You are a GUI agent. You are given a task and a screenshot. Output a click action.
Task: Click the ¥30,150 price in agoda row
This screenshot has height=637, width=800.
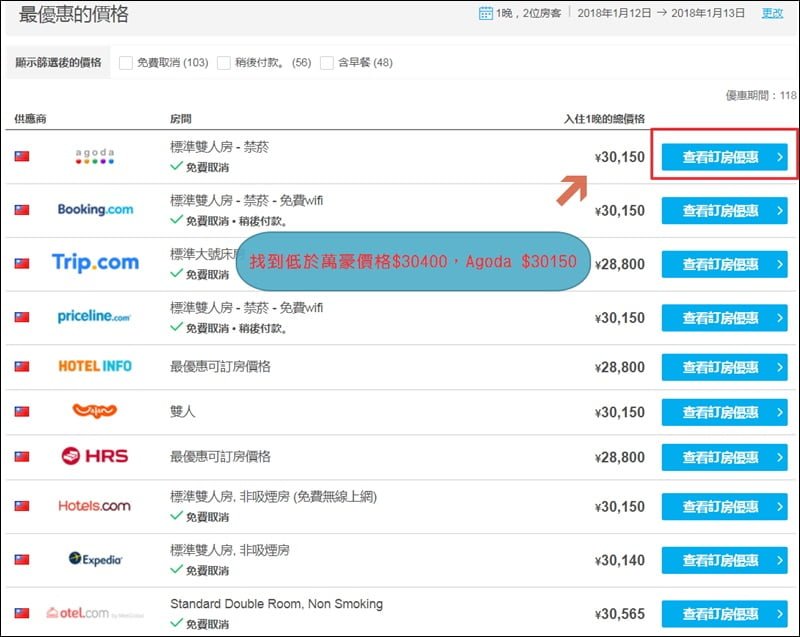click(619, 157)
